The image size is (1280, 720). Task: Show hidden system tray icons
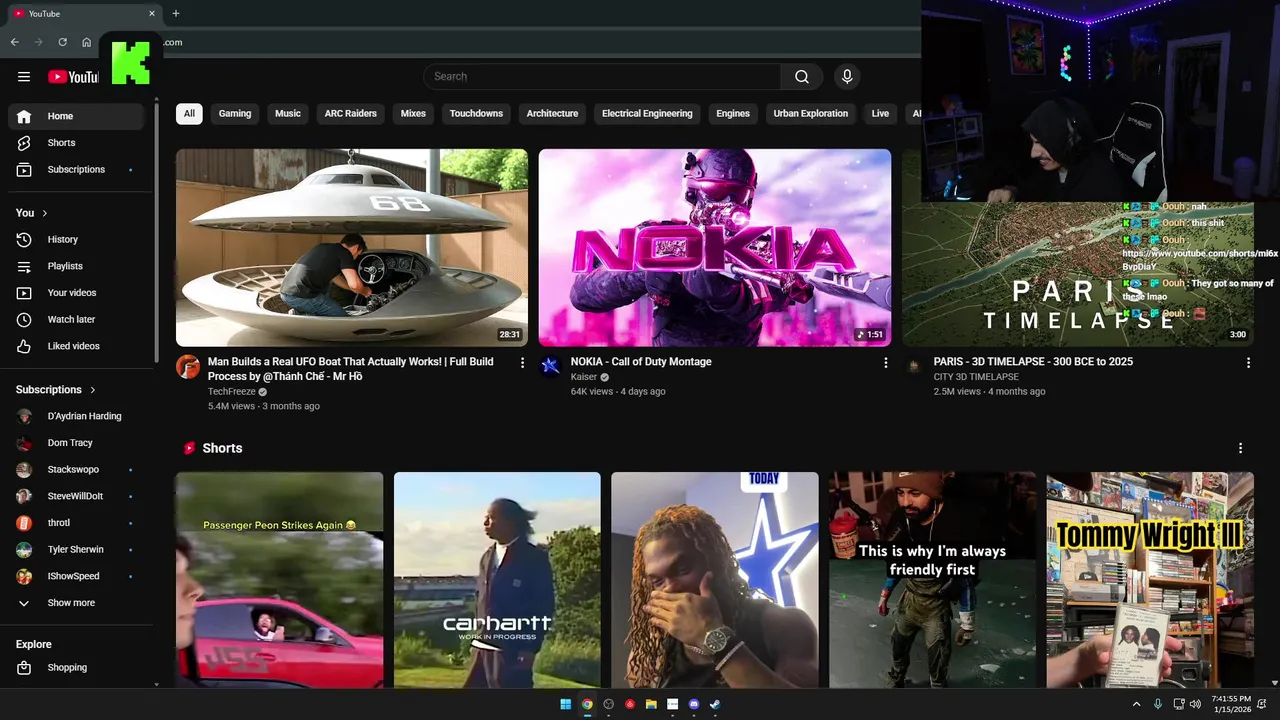(1136, 704)
